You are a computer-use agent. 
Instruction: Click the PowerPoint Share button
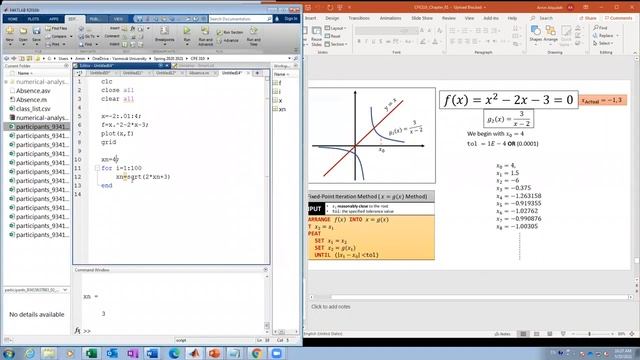587,18
